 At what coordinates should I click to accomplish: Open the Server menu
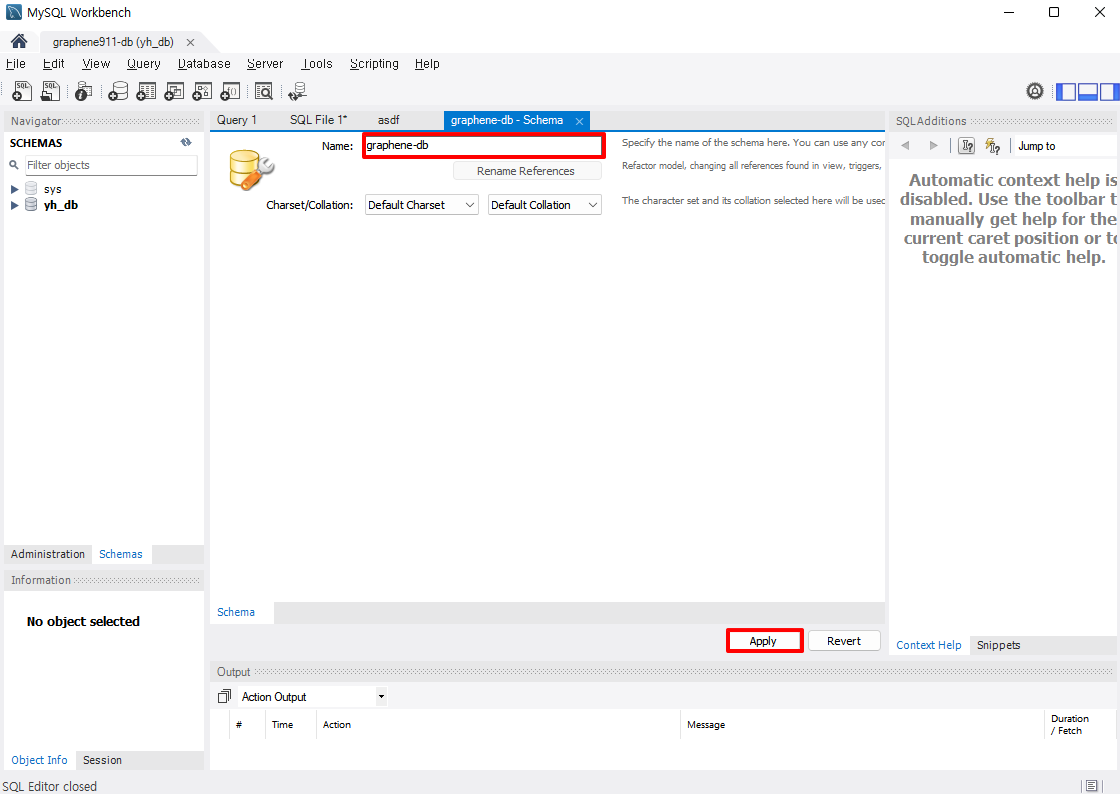(x=265, y=64)
